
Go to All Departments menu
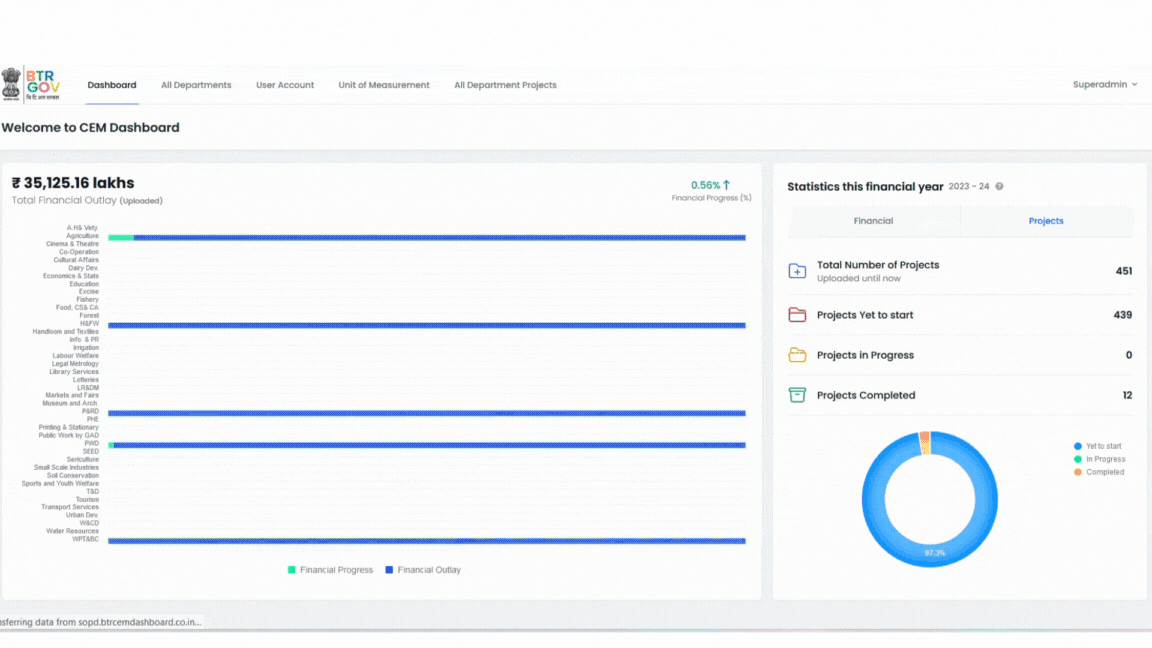[196, 85]
